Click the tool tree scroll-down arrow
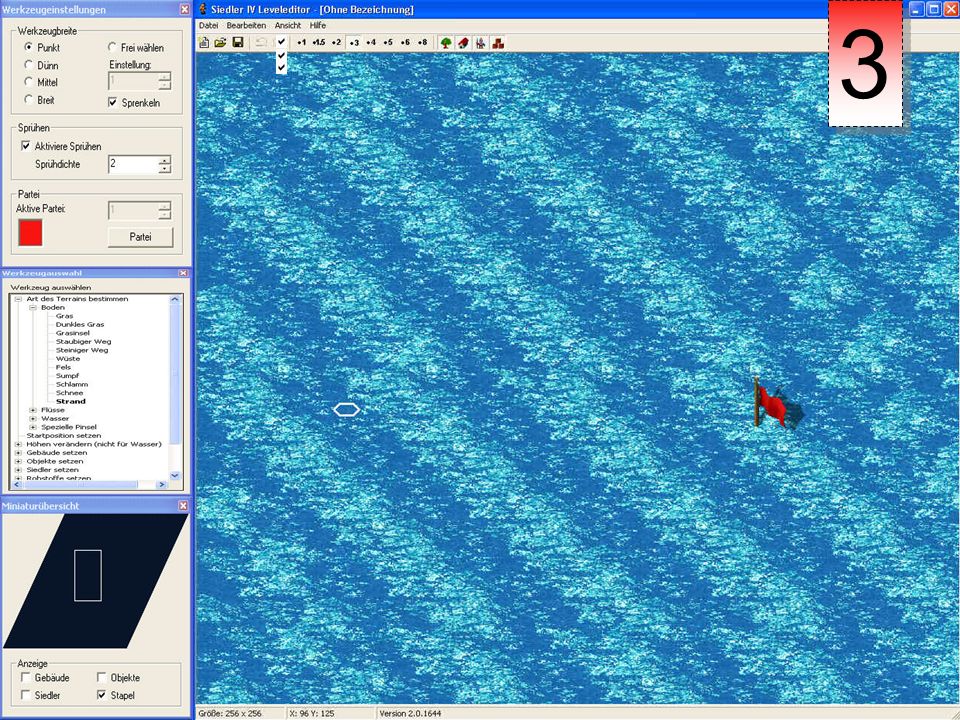The image size is (960, 720). point(174,475)
